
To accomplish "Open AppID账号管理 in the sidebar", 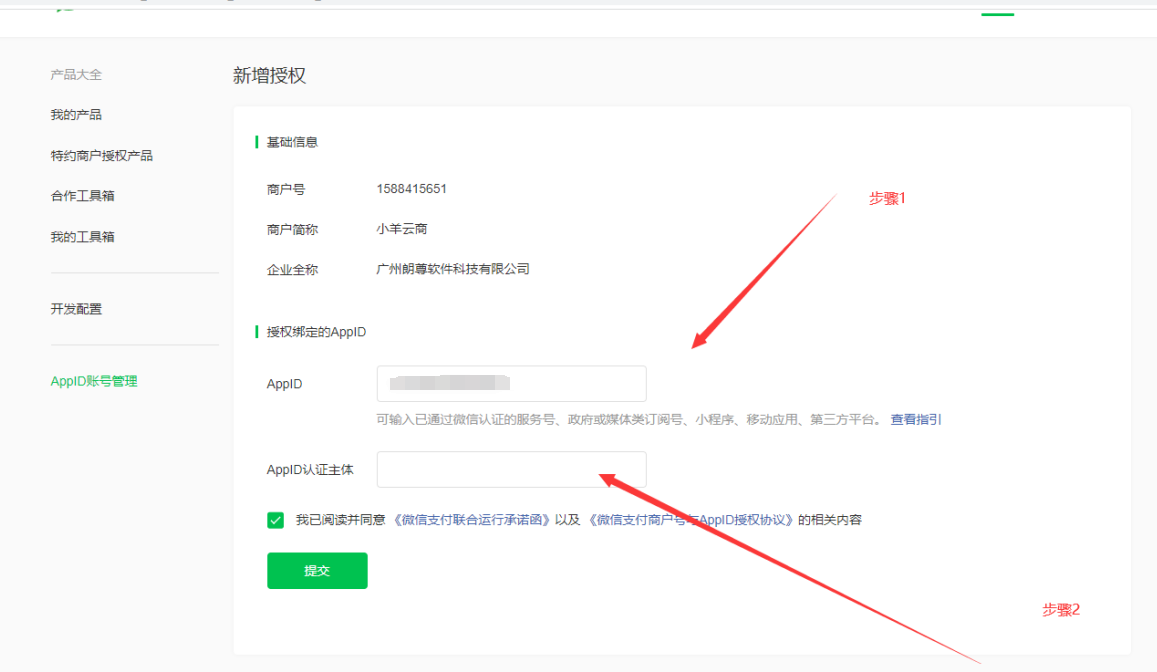I will point(94,381).
